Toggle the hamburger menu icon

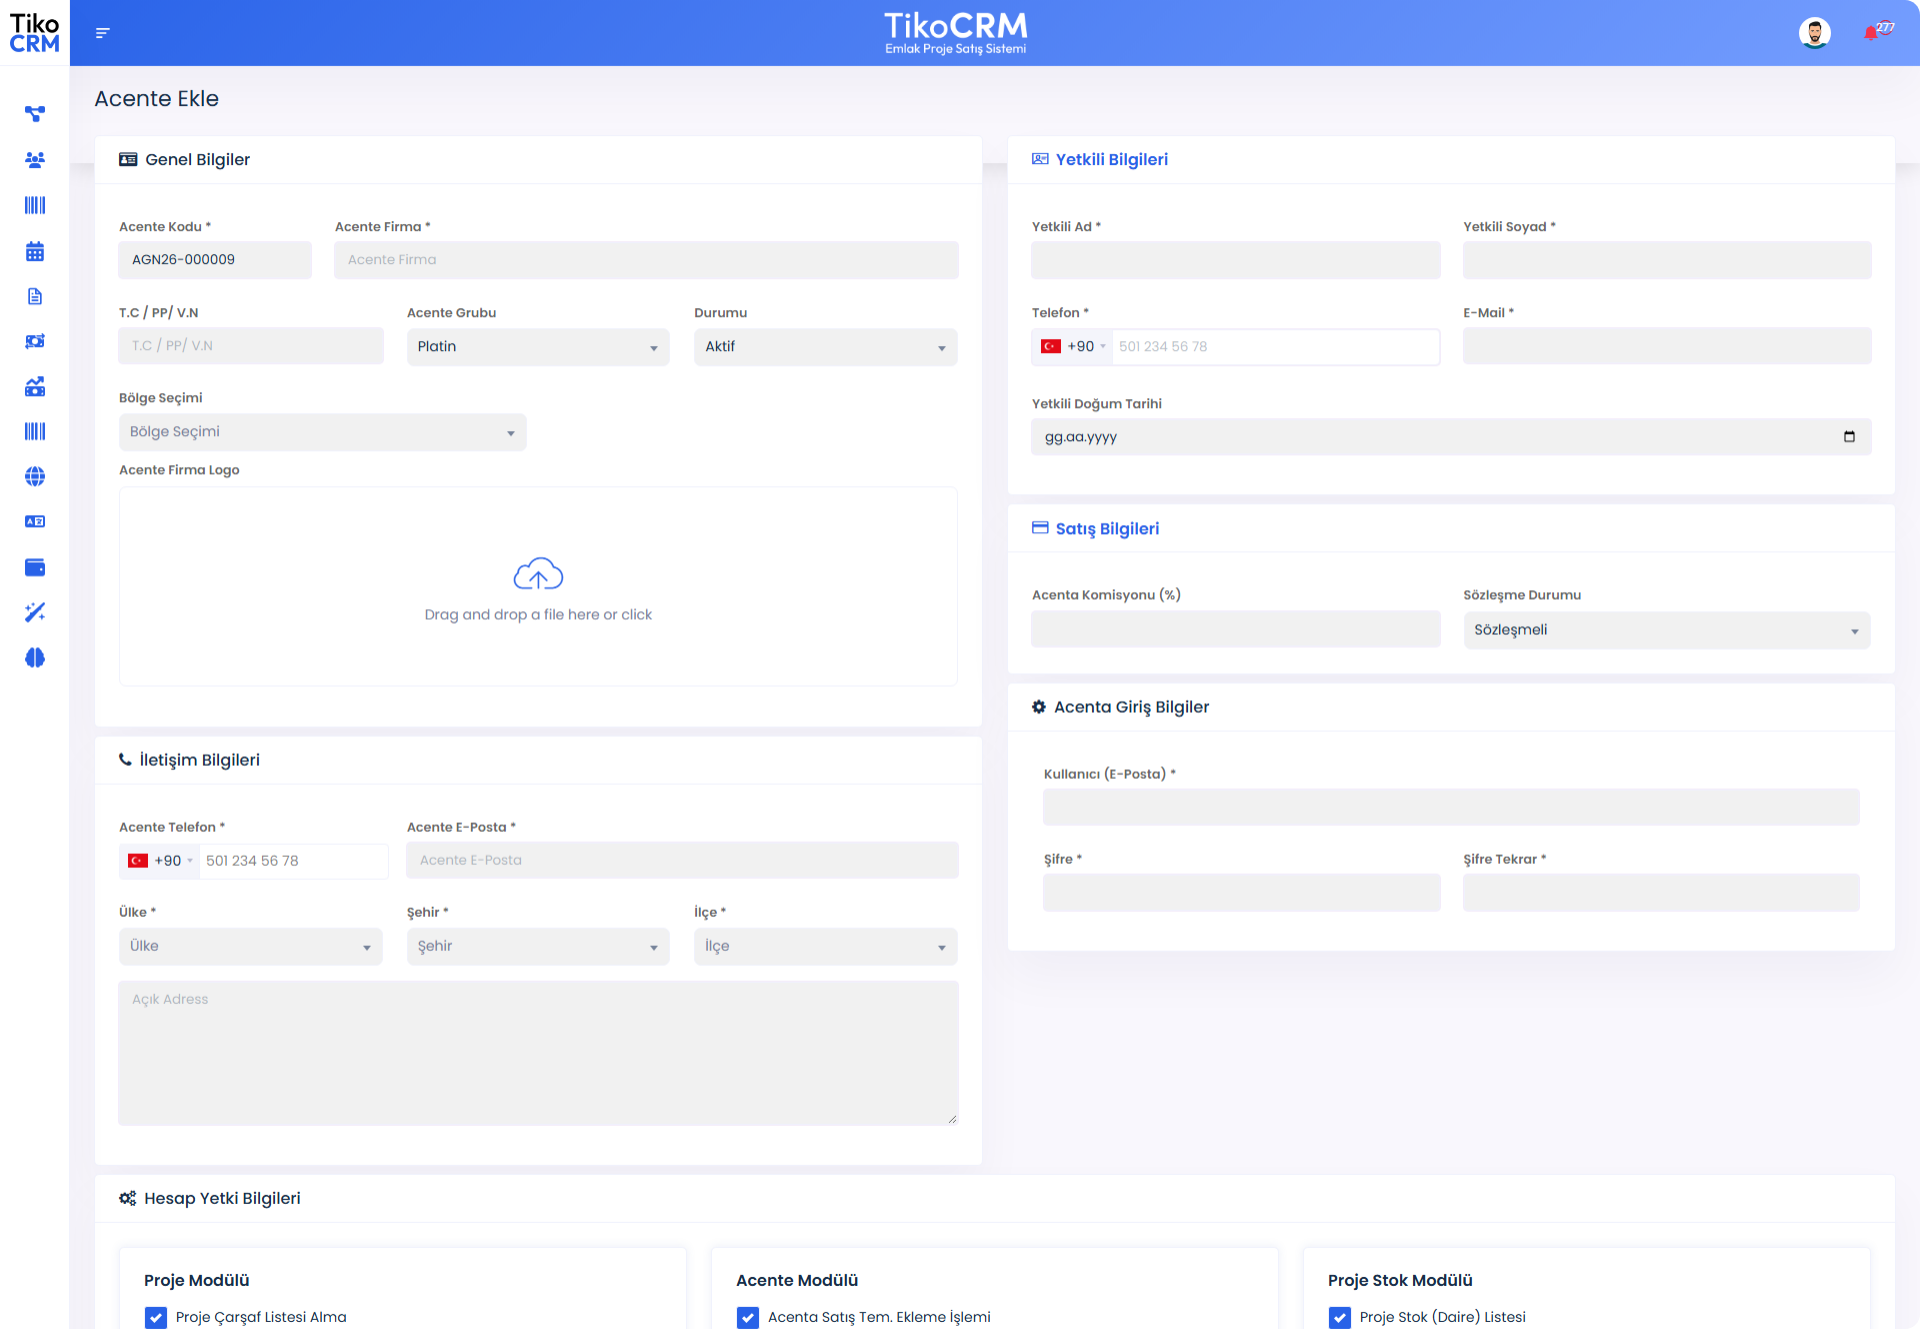(x=102, y=33)
